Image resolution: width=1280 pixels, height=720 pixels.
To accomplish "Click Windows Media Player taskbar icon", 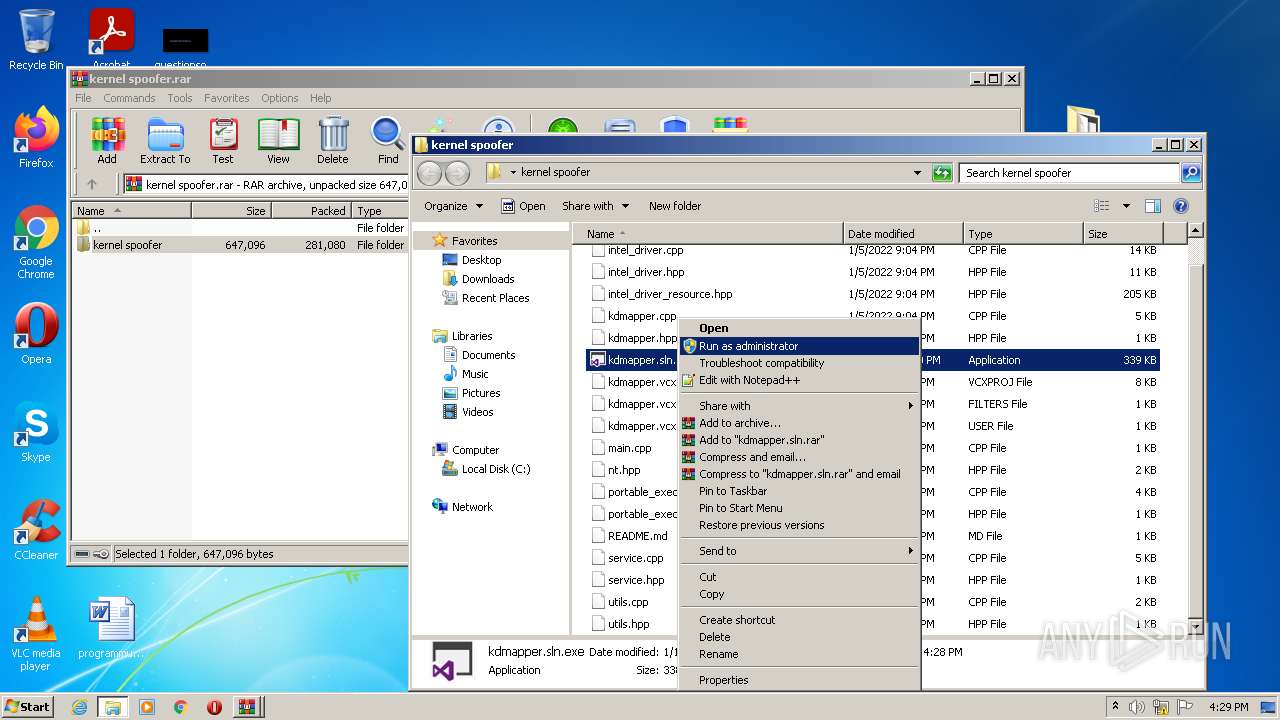I will point(147,707).
